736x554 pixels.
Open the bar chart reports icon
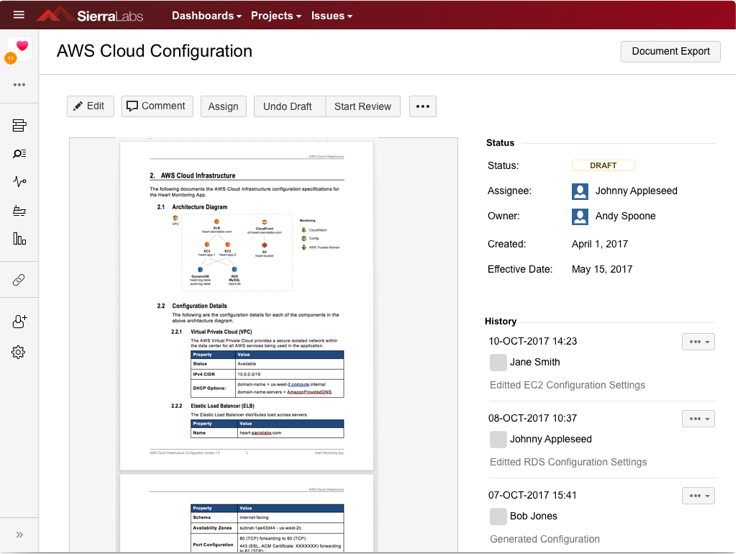[19, 239]
